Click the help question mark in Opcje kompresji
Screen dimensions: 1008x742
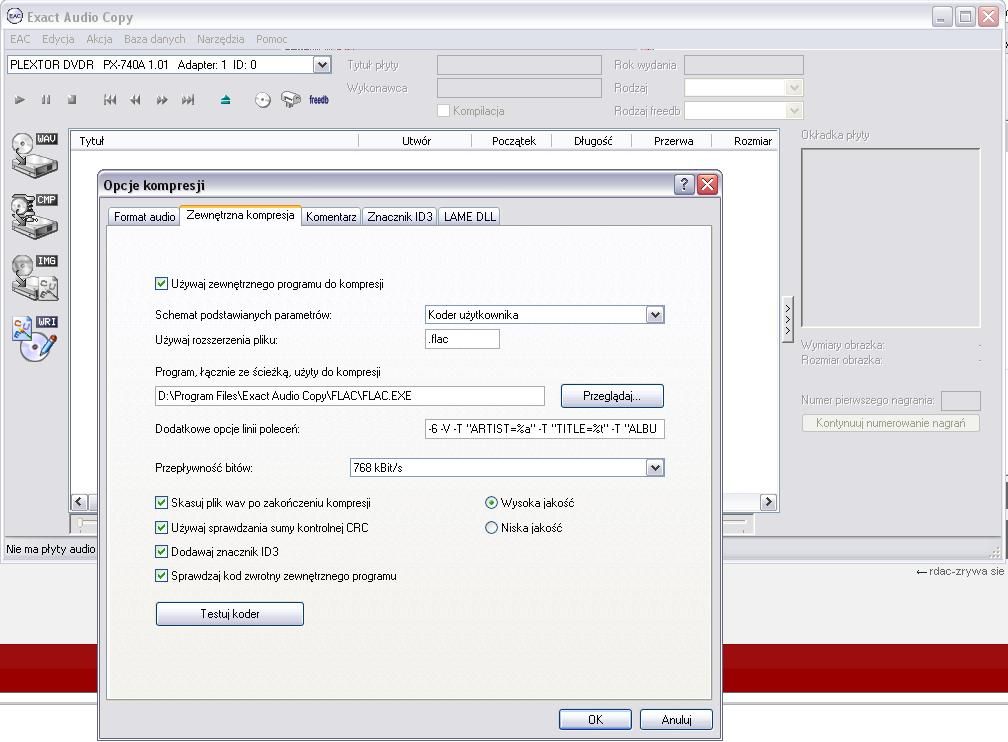pyautogui.click(x=684, y=185)
